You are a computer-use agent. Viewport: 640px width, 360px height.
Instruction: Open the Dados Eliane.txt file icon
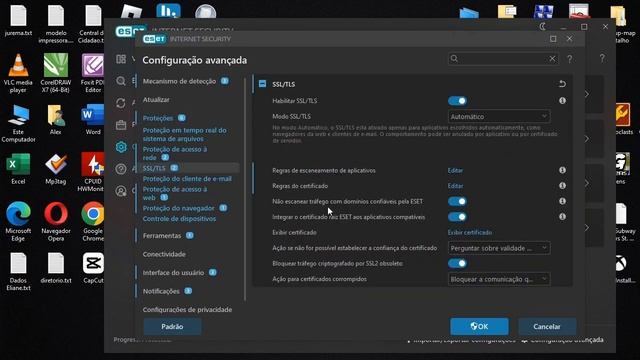(x=18, y=271)
